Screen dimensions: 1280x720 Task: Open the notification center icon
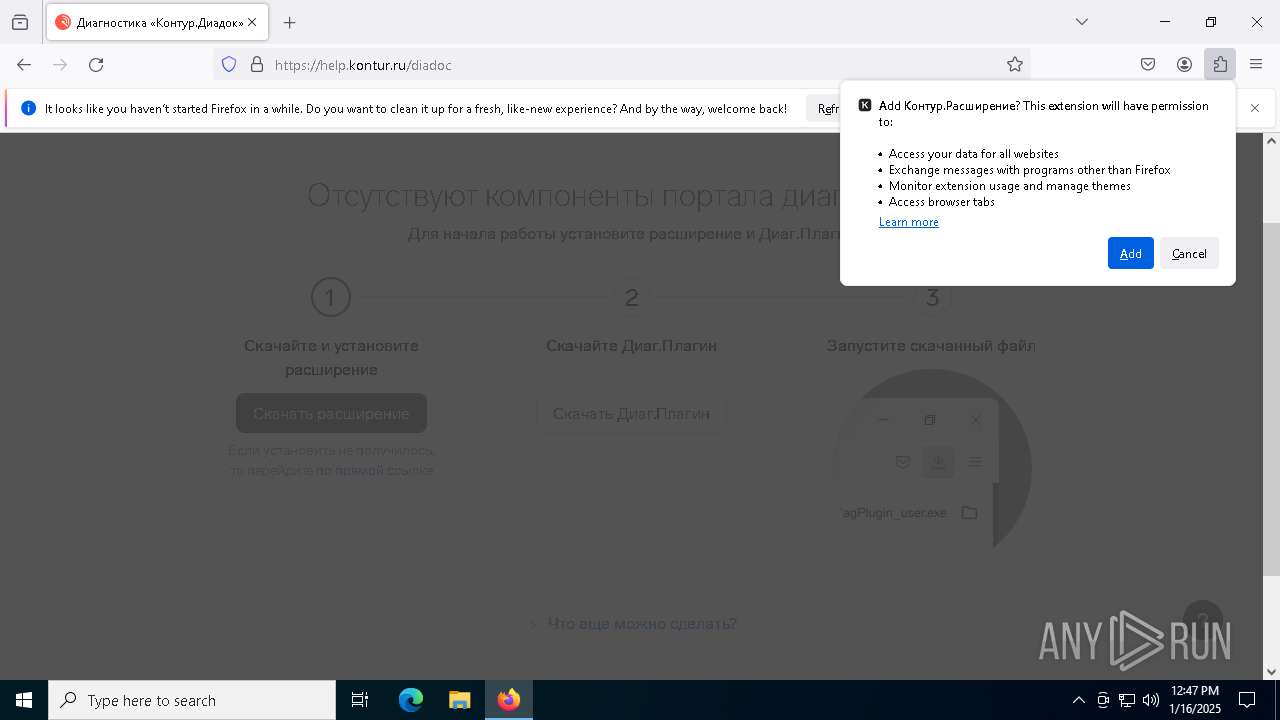(x=1247, y=700)
